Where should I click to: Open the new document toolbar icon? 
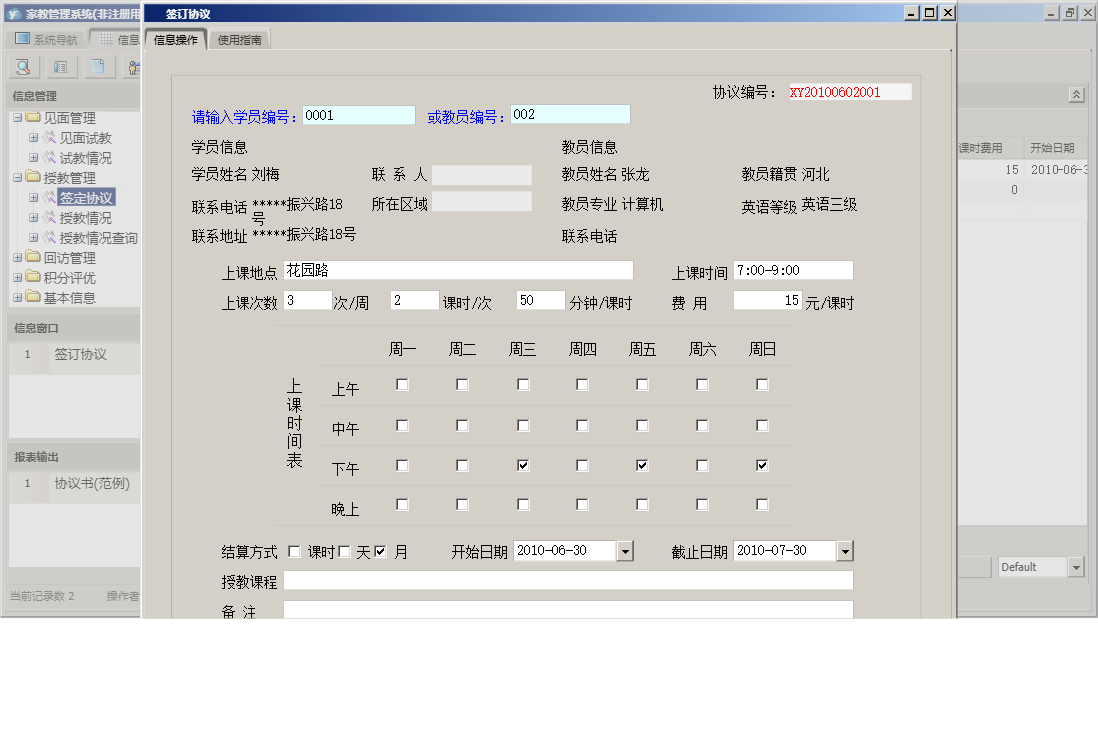pos(97,66)
